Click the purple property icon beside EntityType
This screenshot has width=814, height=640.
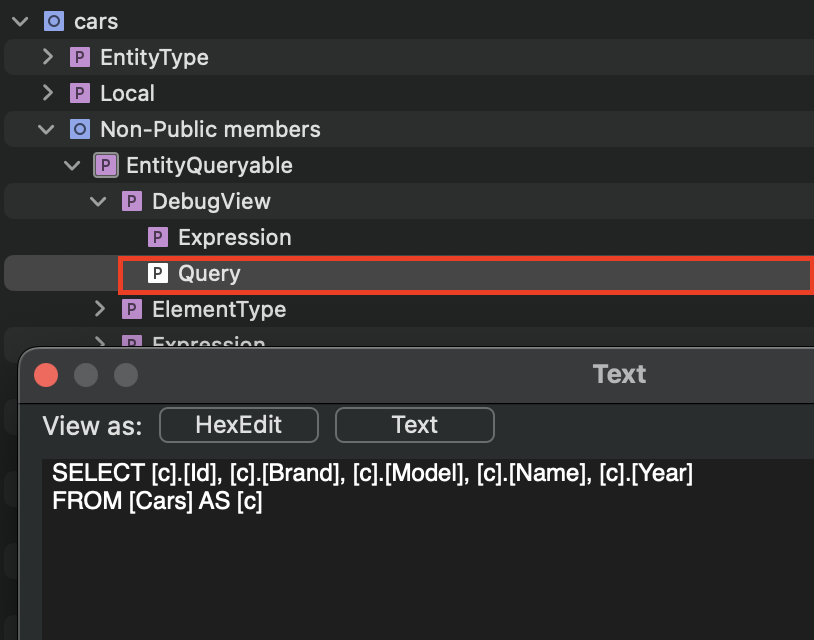pyautogui.click(x=80, y=57)
